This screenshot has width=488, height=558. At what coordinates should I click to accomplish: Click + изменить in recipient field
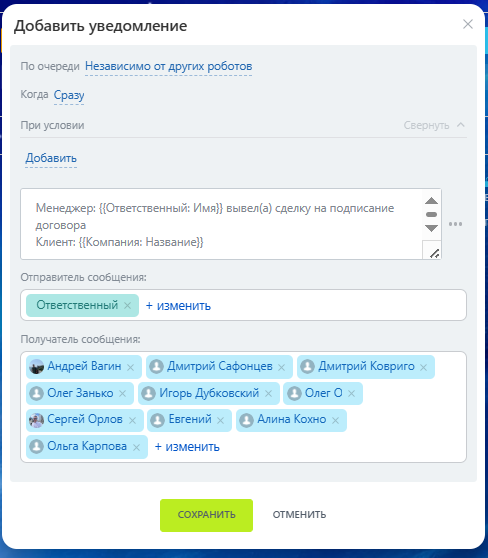187,447
